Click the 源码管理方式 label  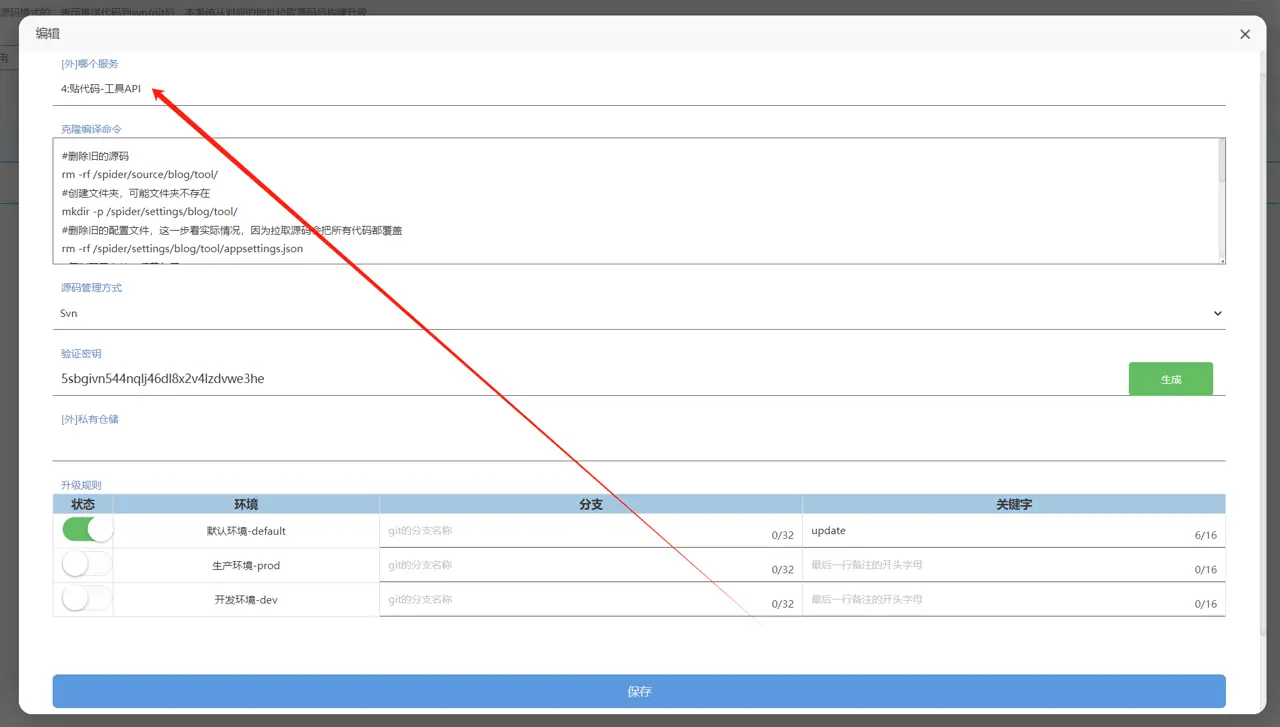(x=91, y=288)
